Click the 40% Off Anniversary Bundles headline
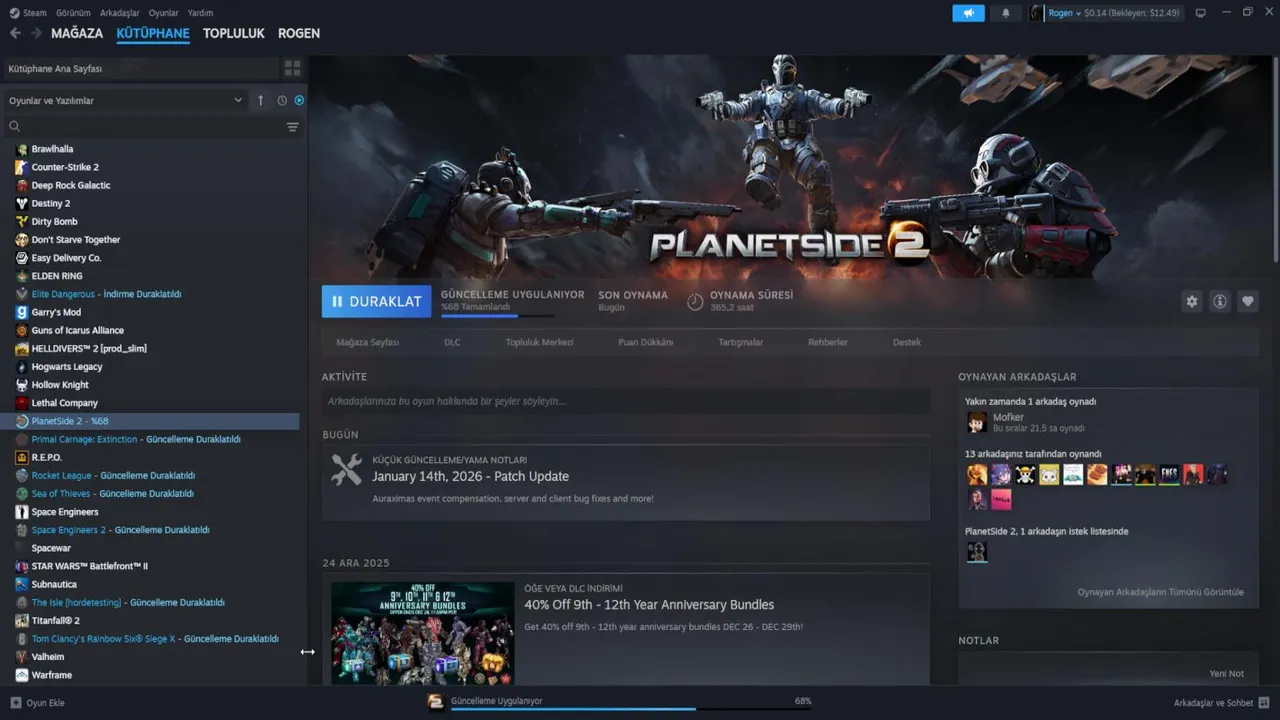 (649, 604)
